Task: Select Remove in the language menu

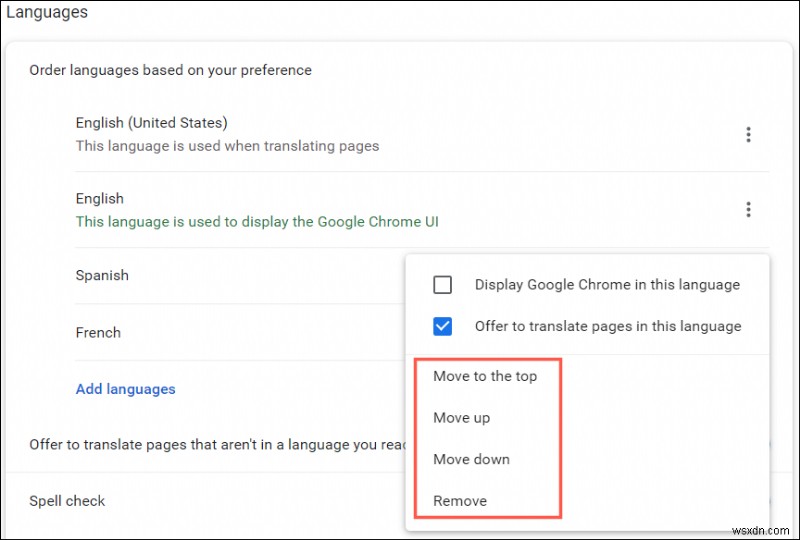Action: pyautogui.click(x=460, y=501)
